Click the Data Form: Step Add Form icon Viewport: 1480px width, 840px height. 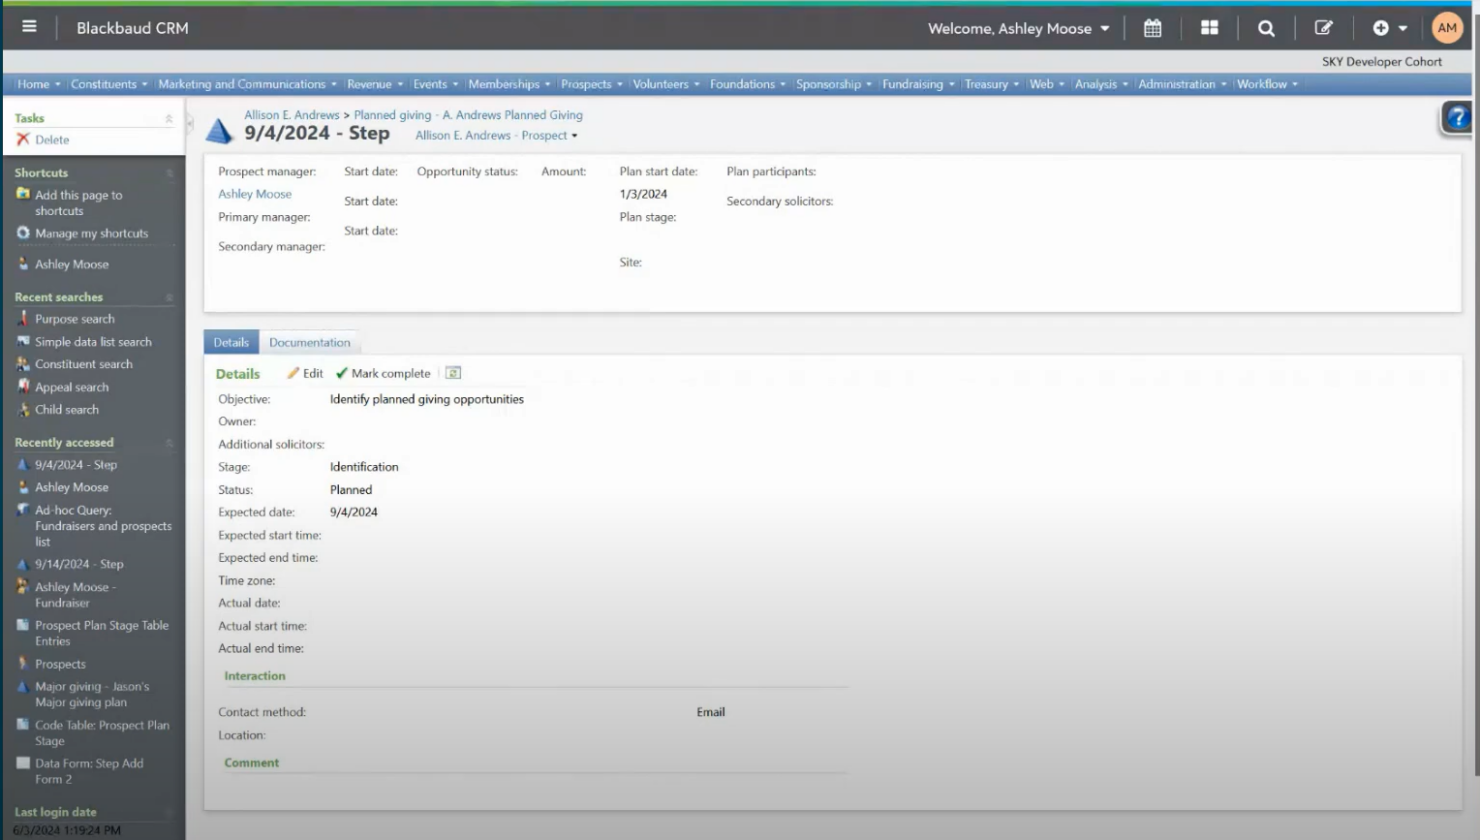click(x=23, y=763)
